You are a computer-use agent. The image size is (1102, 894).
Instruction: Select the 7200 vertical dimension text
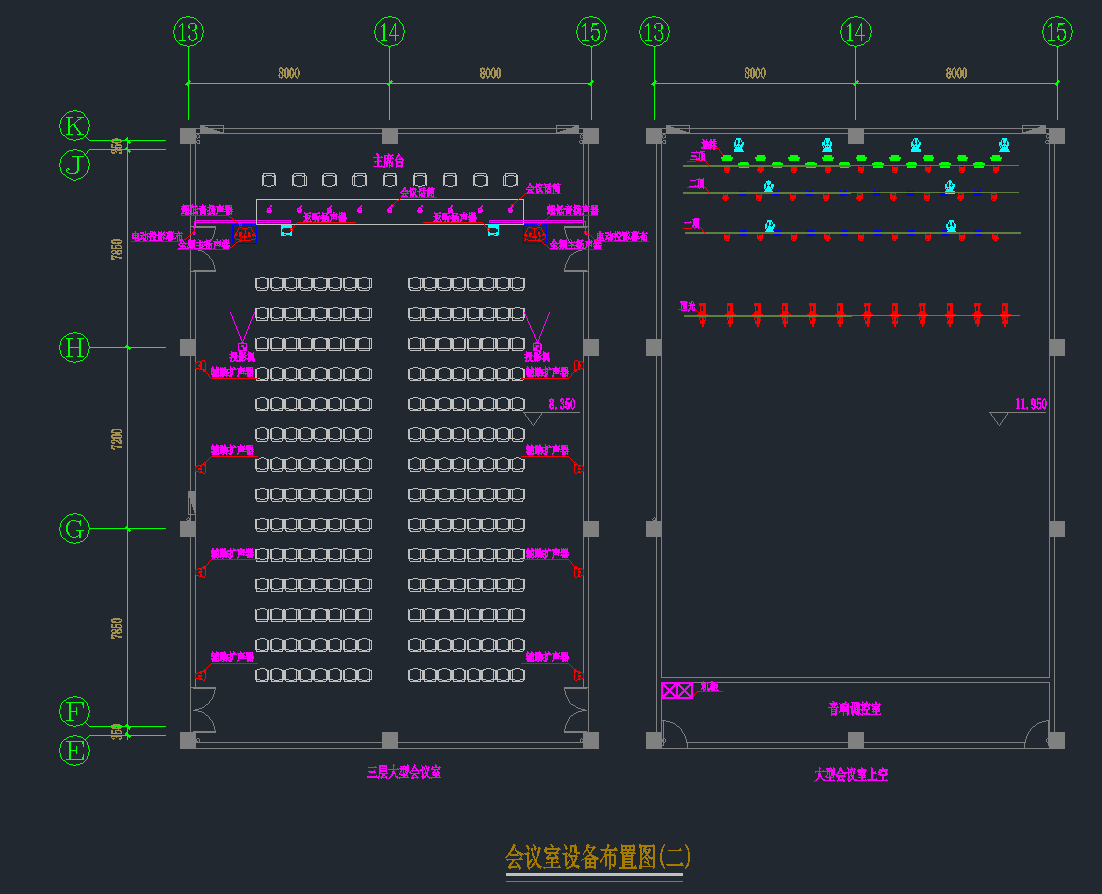(x=116, y=438)
